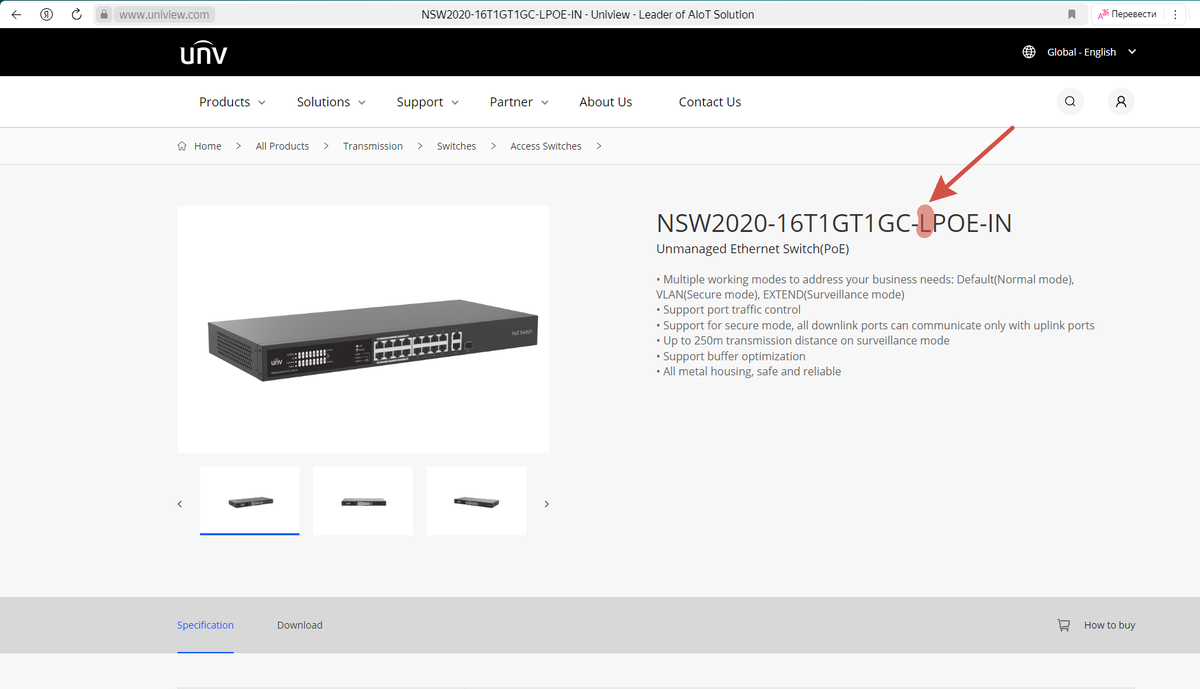Click the Yandex browser logo icon

46,15
